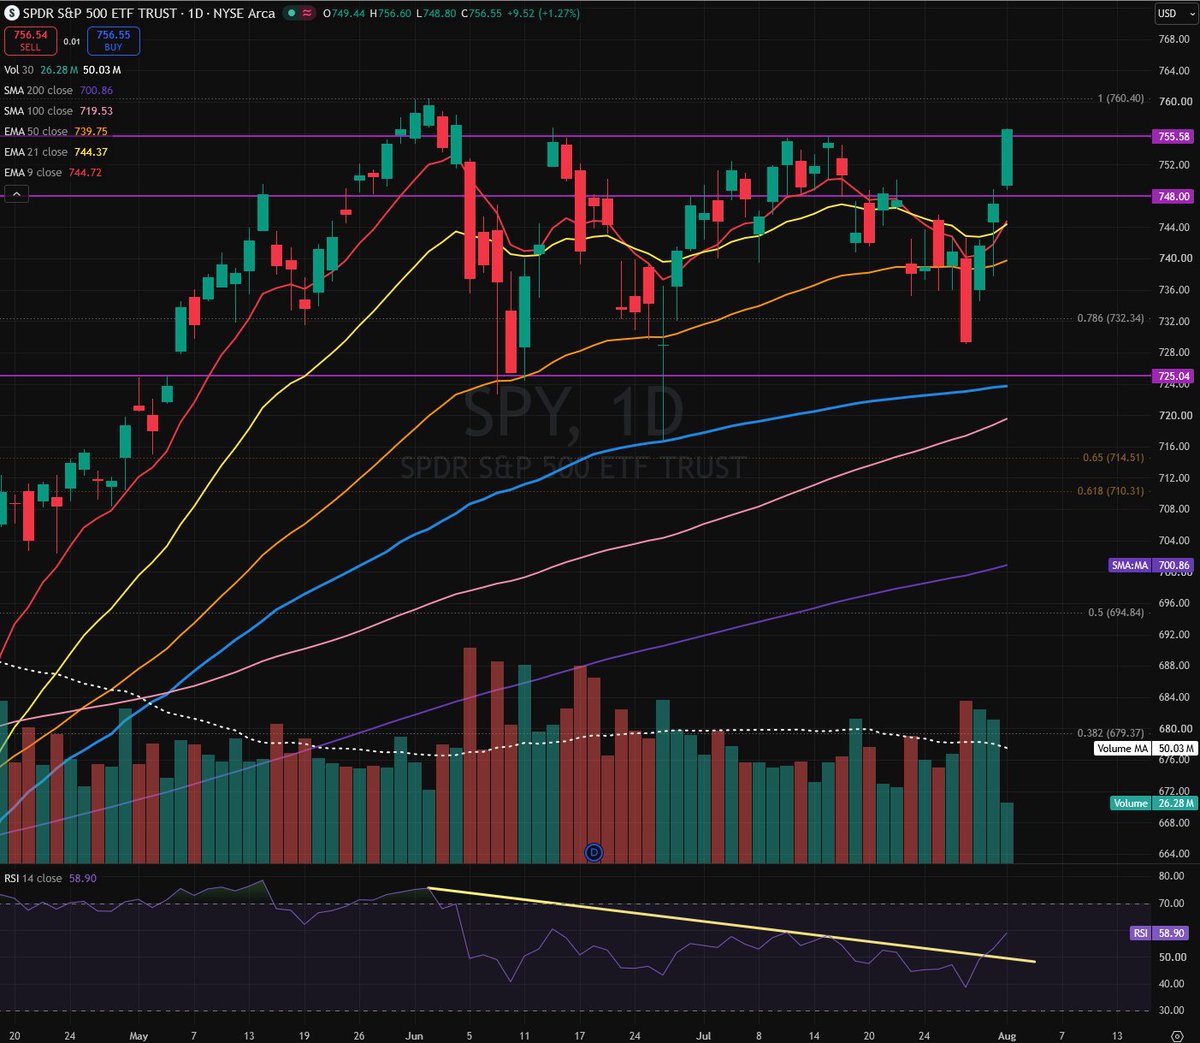This screenshot has width=1200, height=1043.
Task: Click the 0.382 (679.37) Fibonacci level label
Action: (x=1110, y=733)
